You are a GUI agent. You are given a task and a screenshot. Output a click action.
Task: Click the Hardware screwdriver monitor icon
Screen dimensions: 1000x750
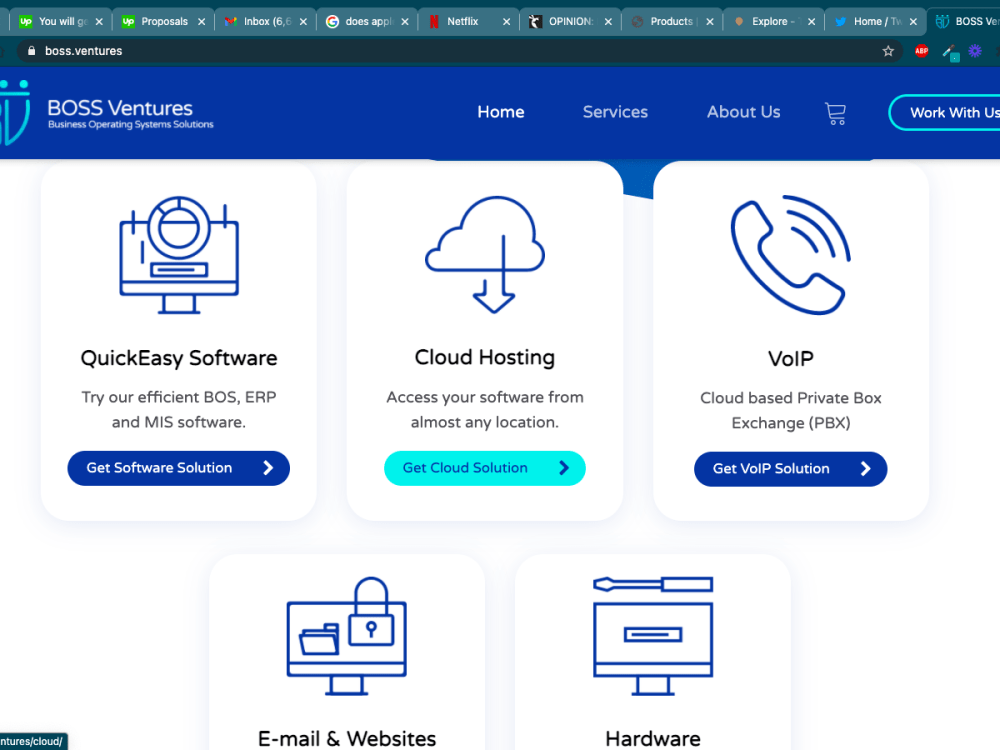652,636
